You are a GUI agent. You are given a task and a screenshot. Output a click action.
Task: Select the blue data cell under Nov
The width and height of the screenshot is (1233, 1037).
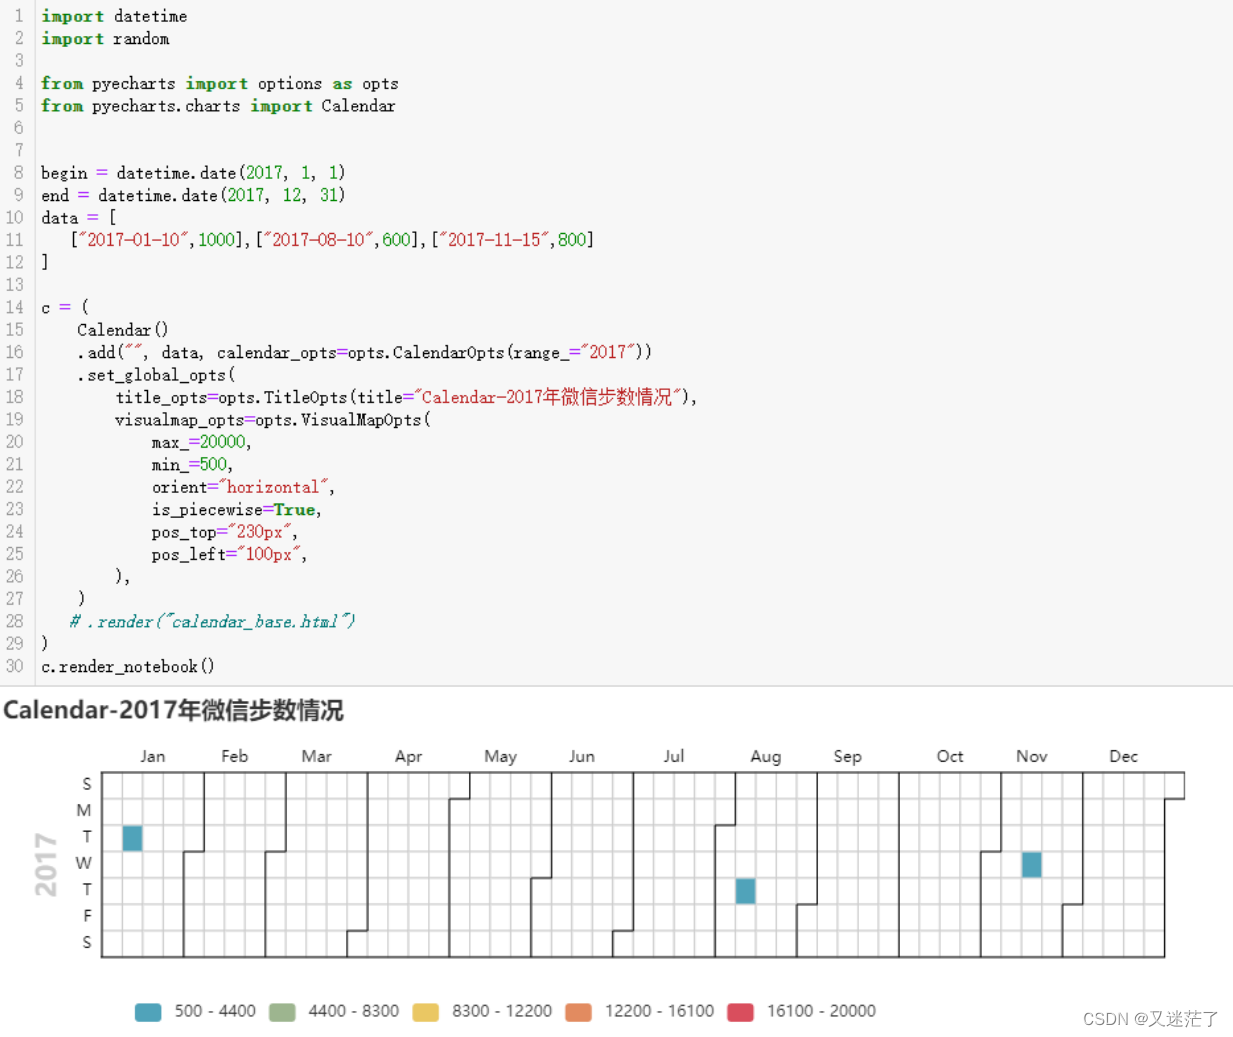pyautogui.click(x=1032, y=864)
